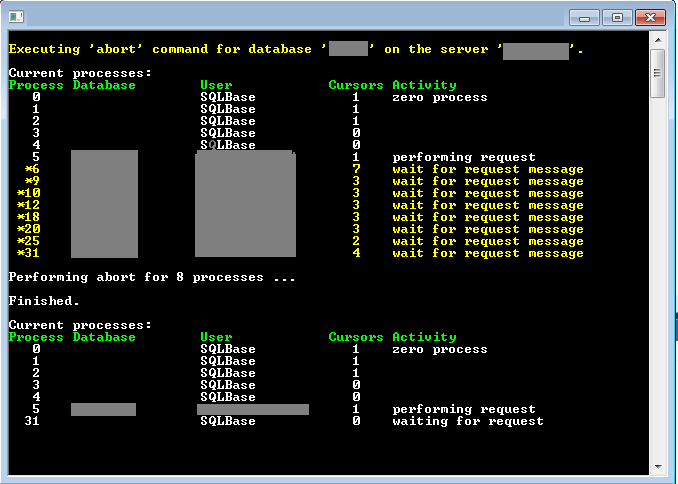678x484 pixels.
Task: Click the process '*18' number
Action: pyautogui.click(x=29, y=217)
